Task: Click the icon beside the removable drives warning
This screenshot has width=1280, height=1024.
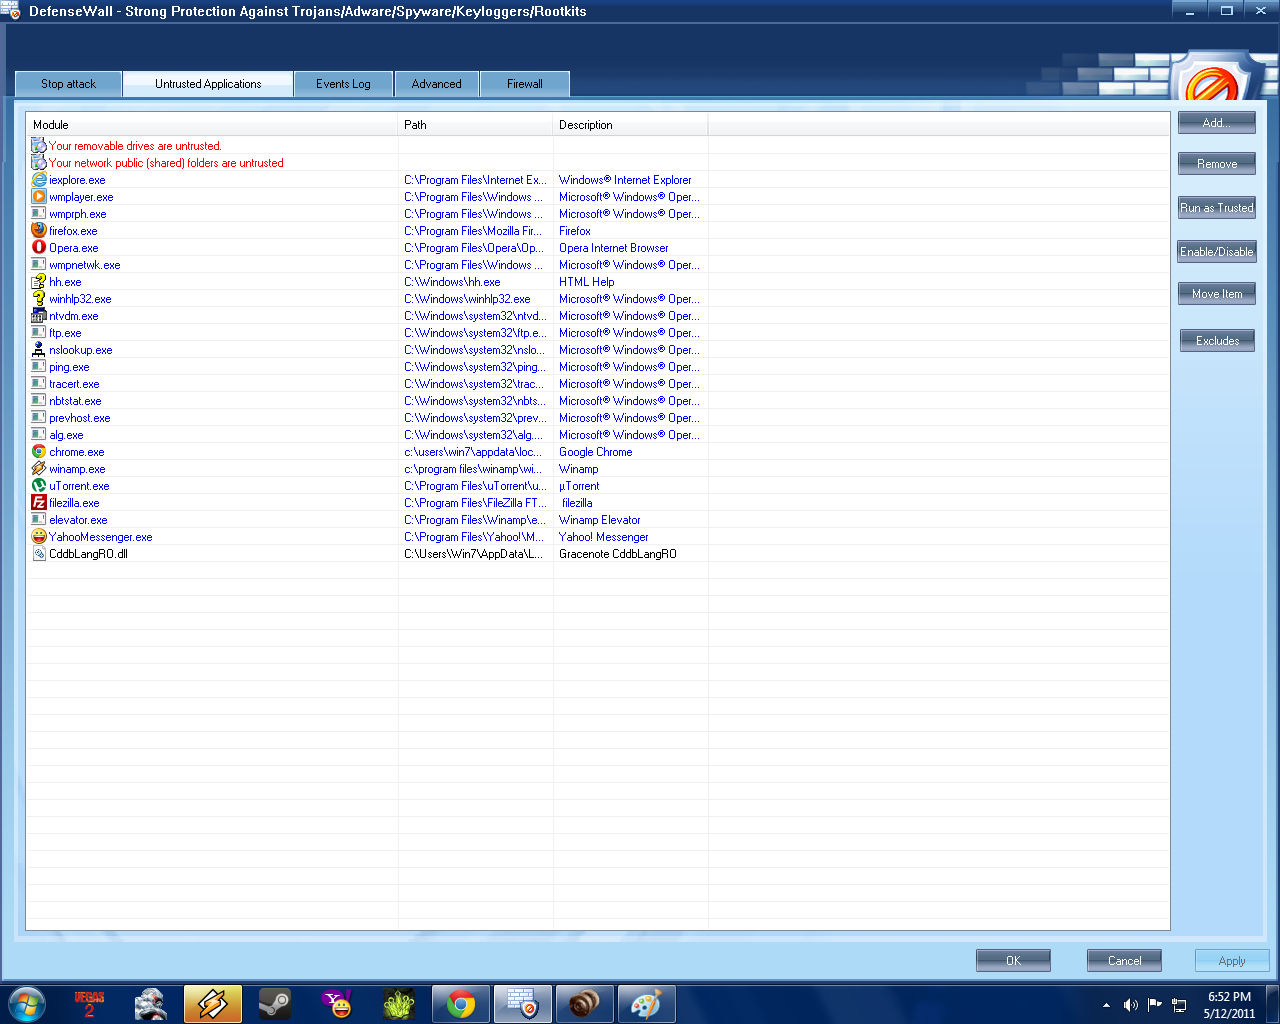Action: [x=39, y=146]
